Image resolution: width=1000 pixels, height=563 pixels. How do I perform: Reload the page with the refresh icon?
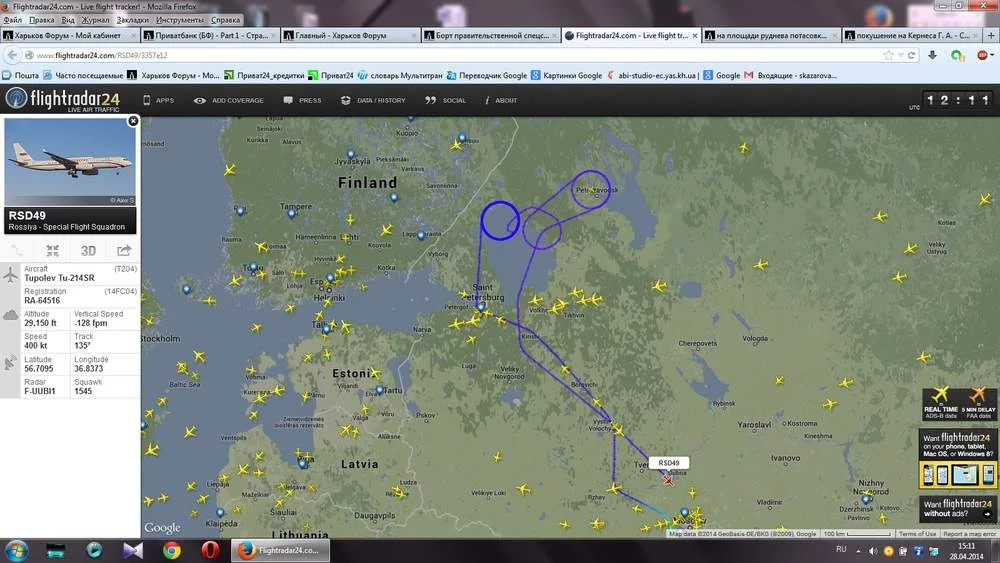pos(911,55)
